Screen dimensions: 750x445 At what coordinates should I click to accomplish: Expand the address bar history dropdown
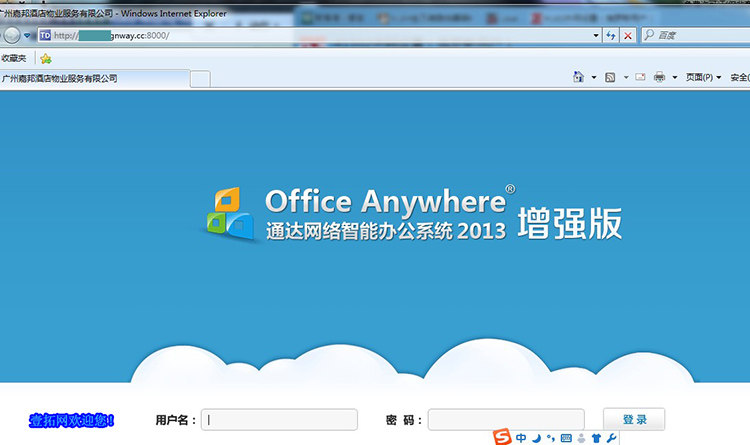[596, 35]
